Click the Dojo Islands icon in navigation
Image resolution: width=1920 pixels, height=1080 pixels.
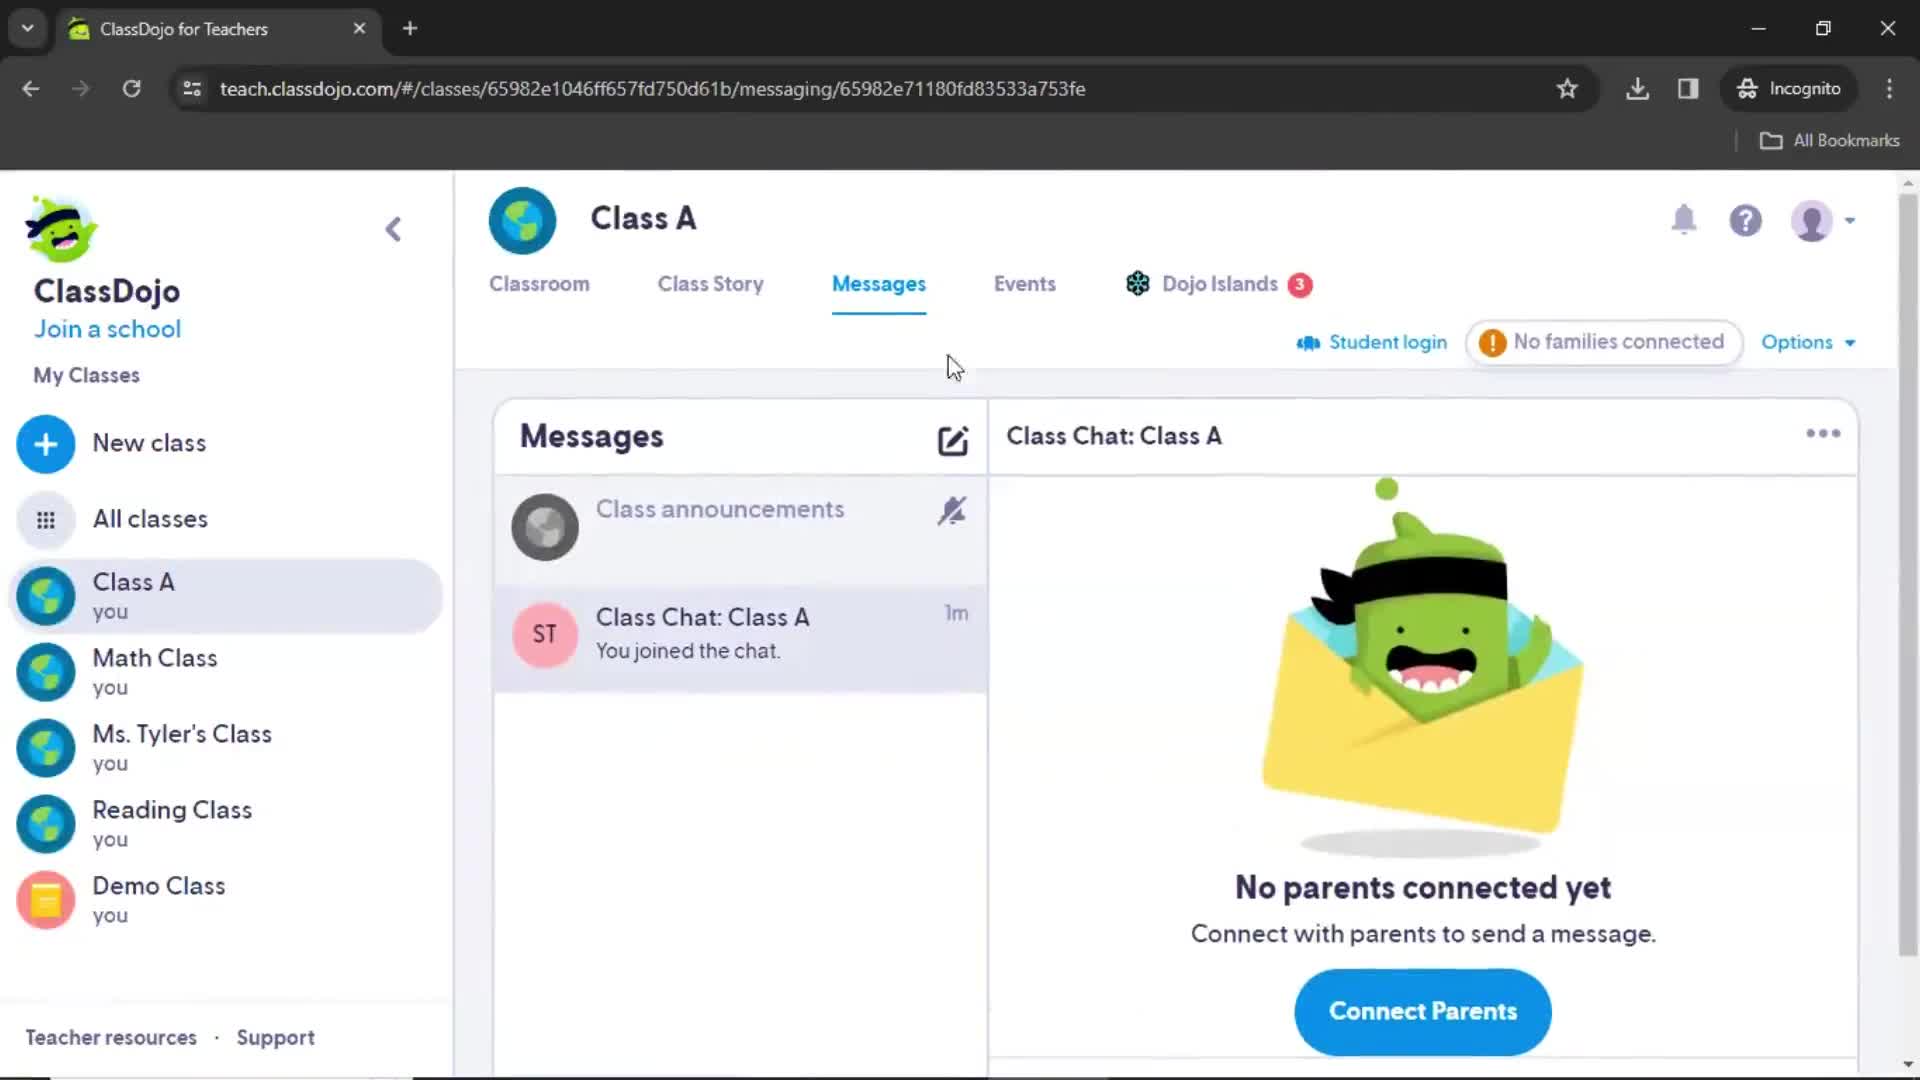point(1137,284)
